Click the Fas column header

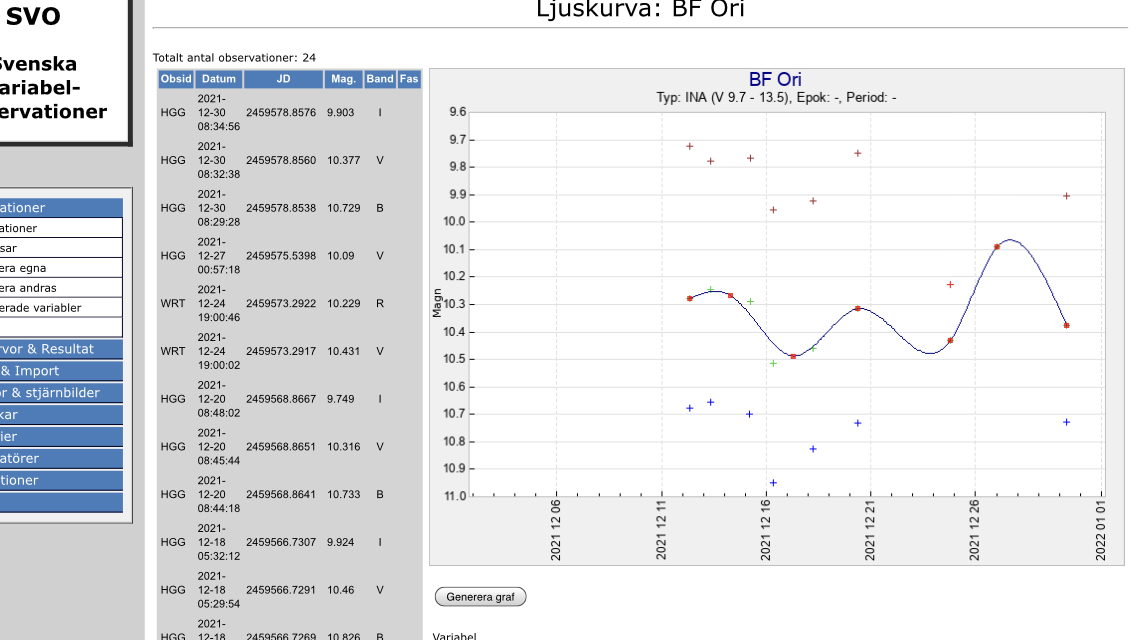[x=409, y=79]
